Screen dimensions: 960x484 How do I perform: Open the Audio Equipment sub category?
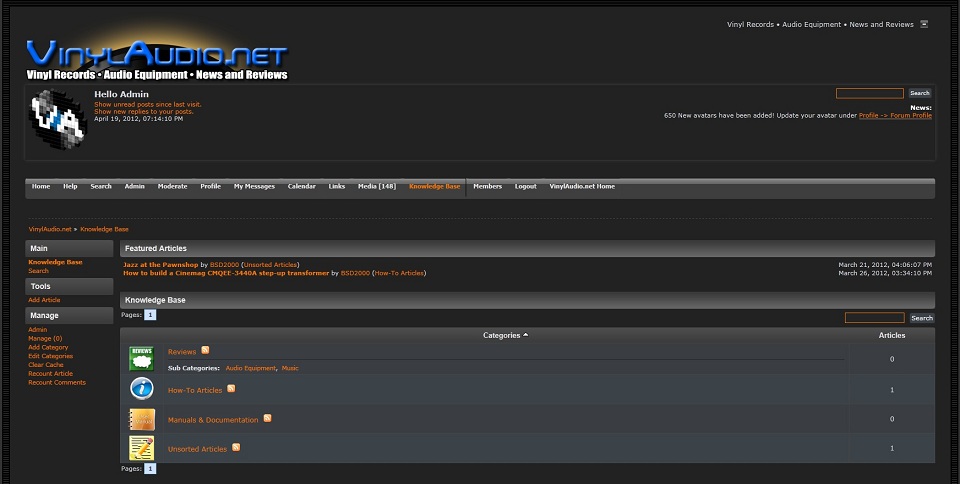(x=250, y=368)
